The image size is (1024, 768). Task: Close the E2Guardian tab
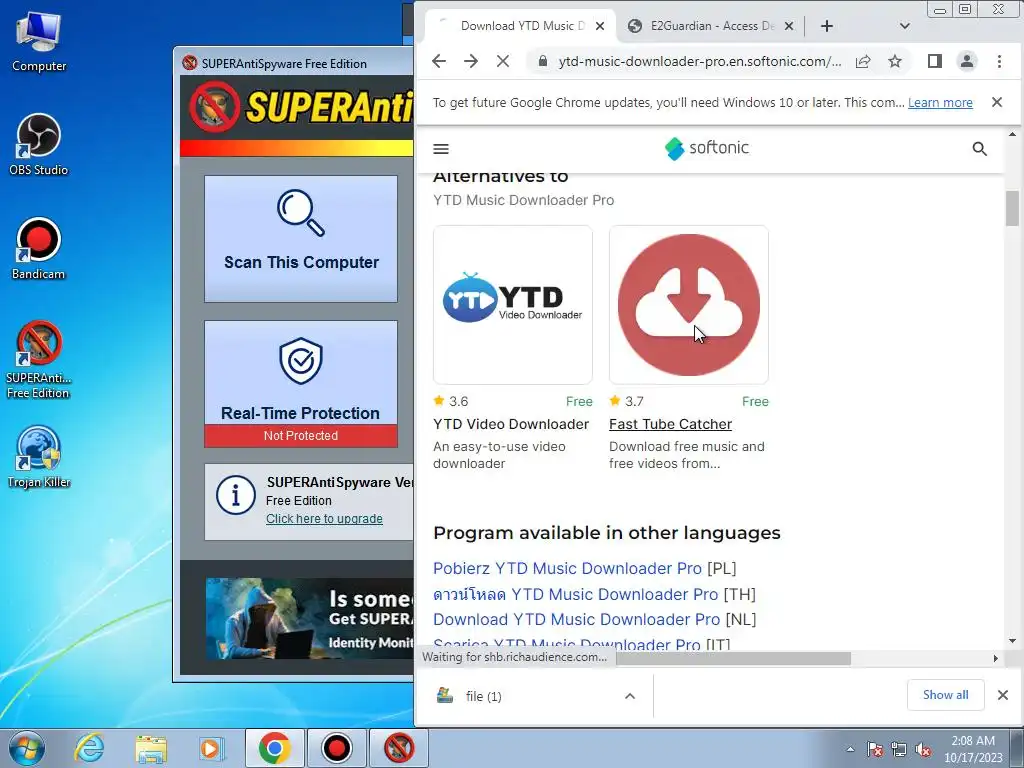[789, 26]
